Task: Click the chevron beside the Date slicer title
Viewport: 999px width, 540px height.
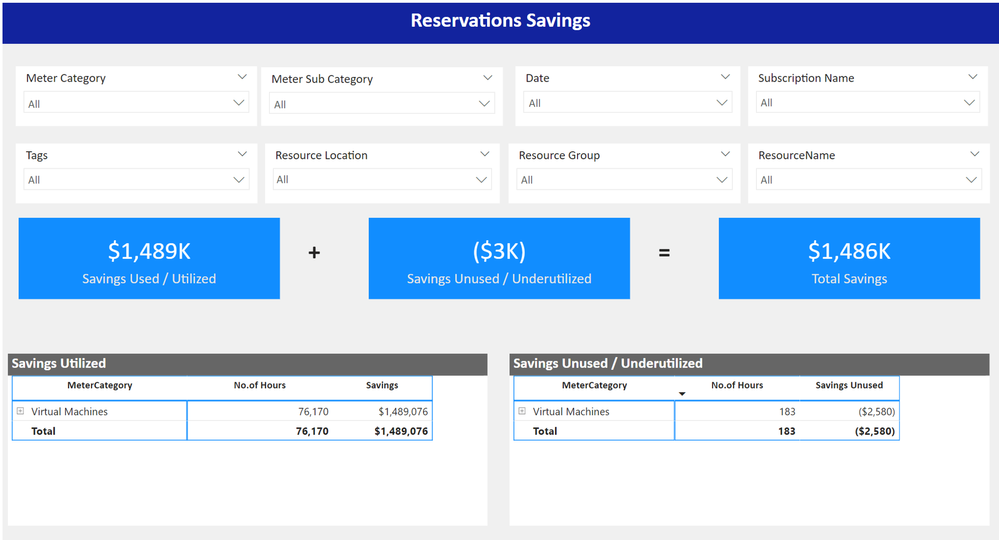Action: coord(725,76)
